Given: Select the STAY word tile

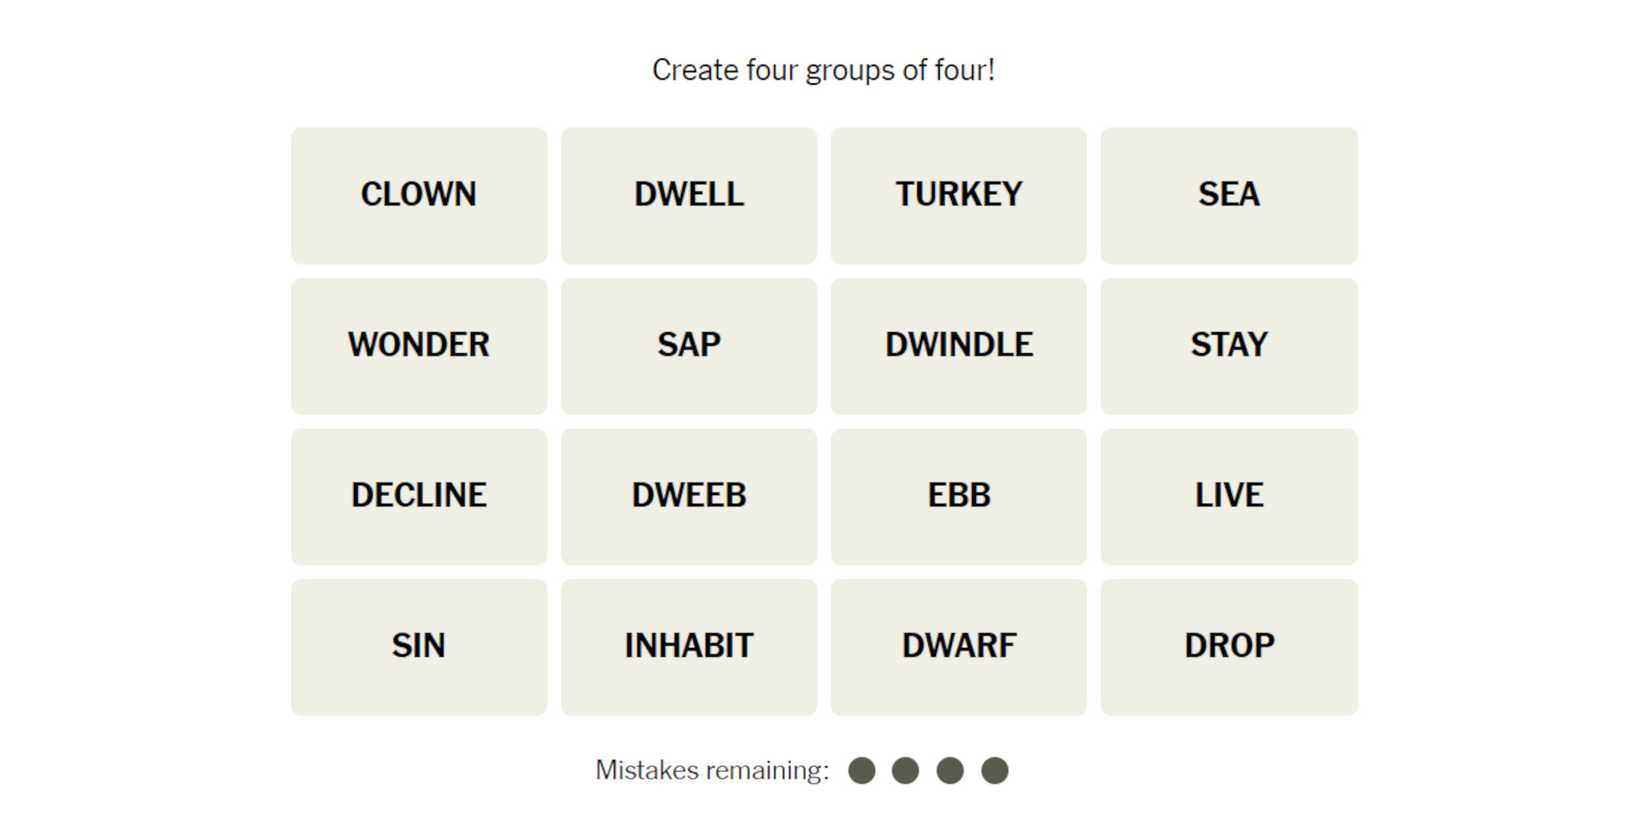Looking at the screenshot, I should (x=1228, y=346).
